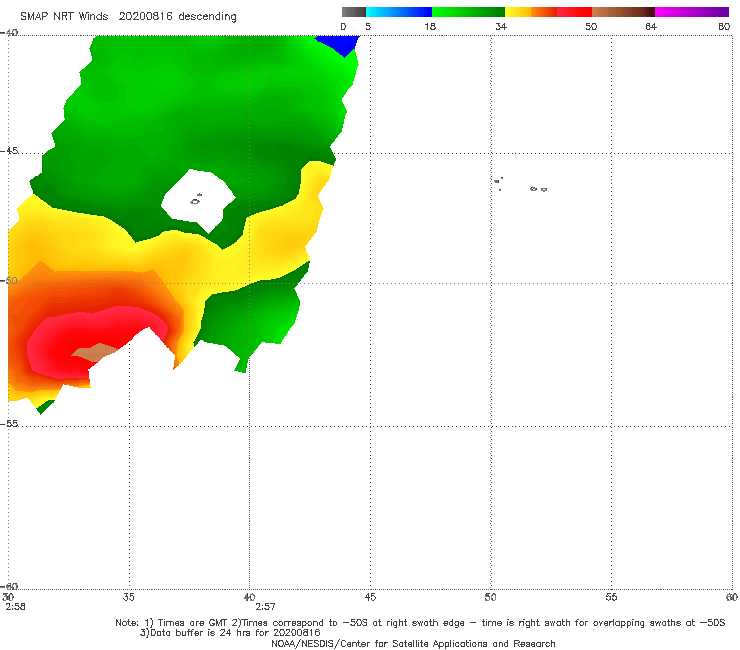Click the '34' color bar scale label
The height and width of the screenshot is (650, 740).
(x=501, y=26)
